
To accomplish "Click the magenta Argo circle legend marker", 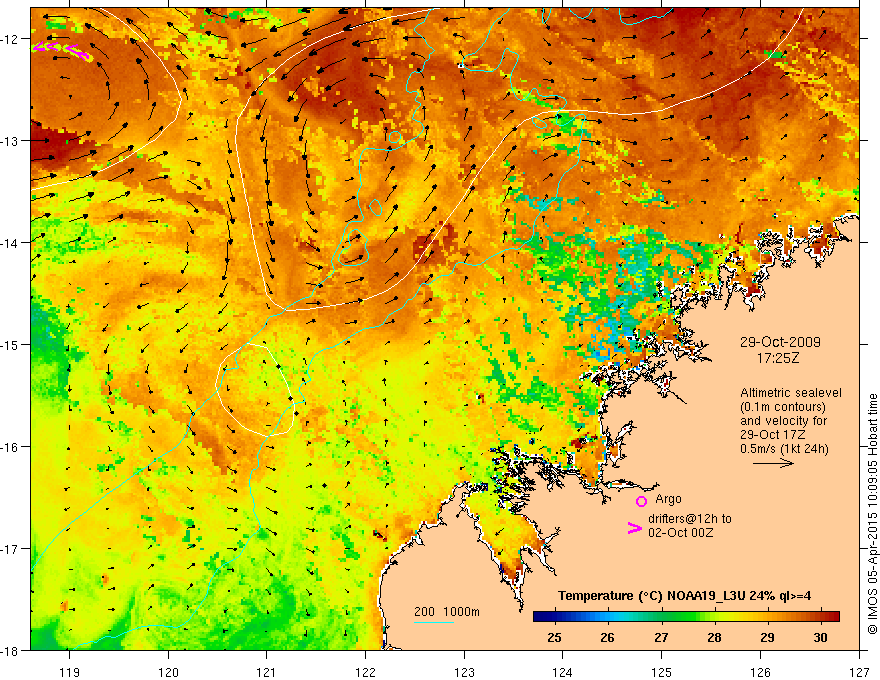I will coord(641,501).
